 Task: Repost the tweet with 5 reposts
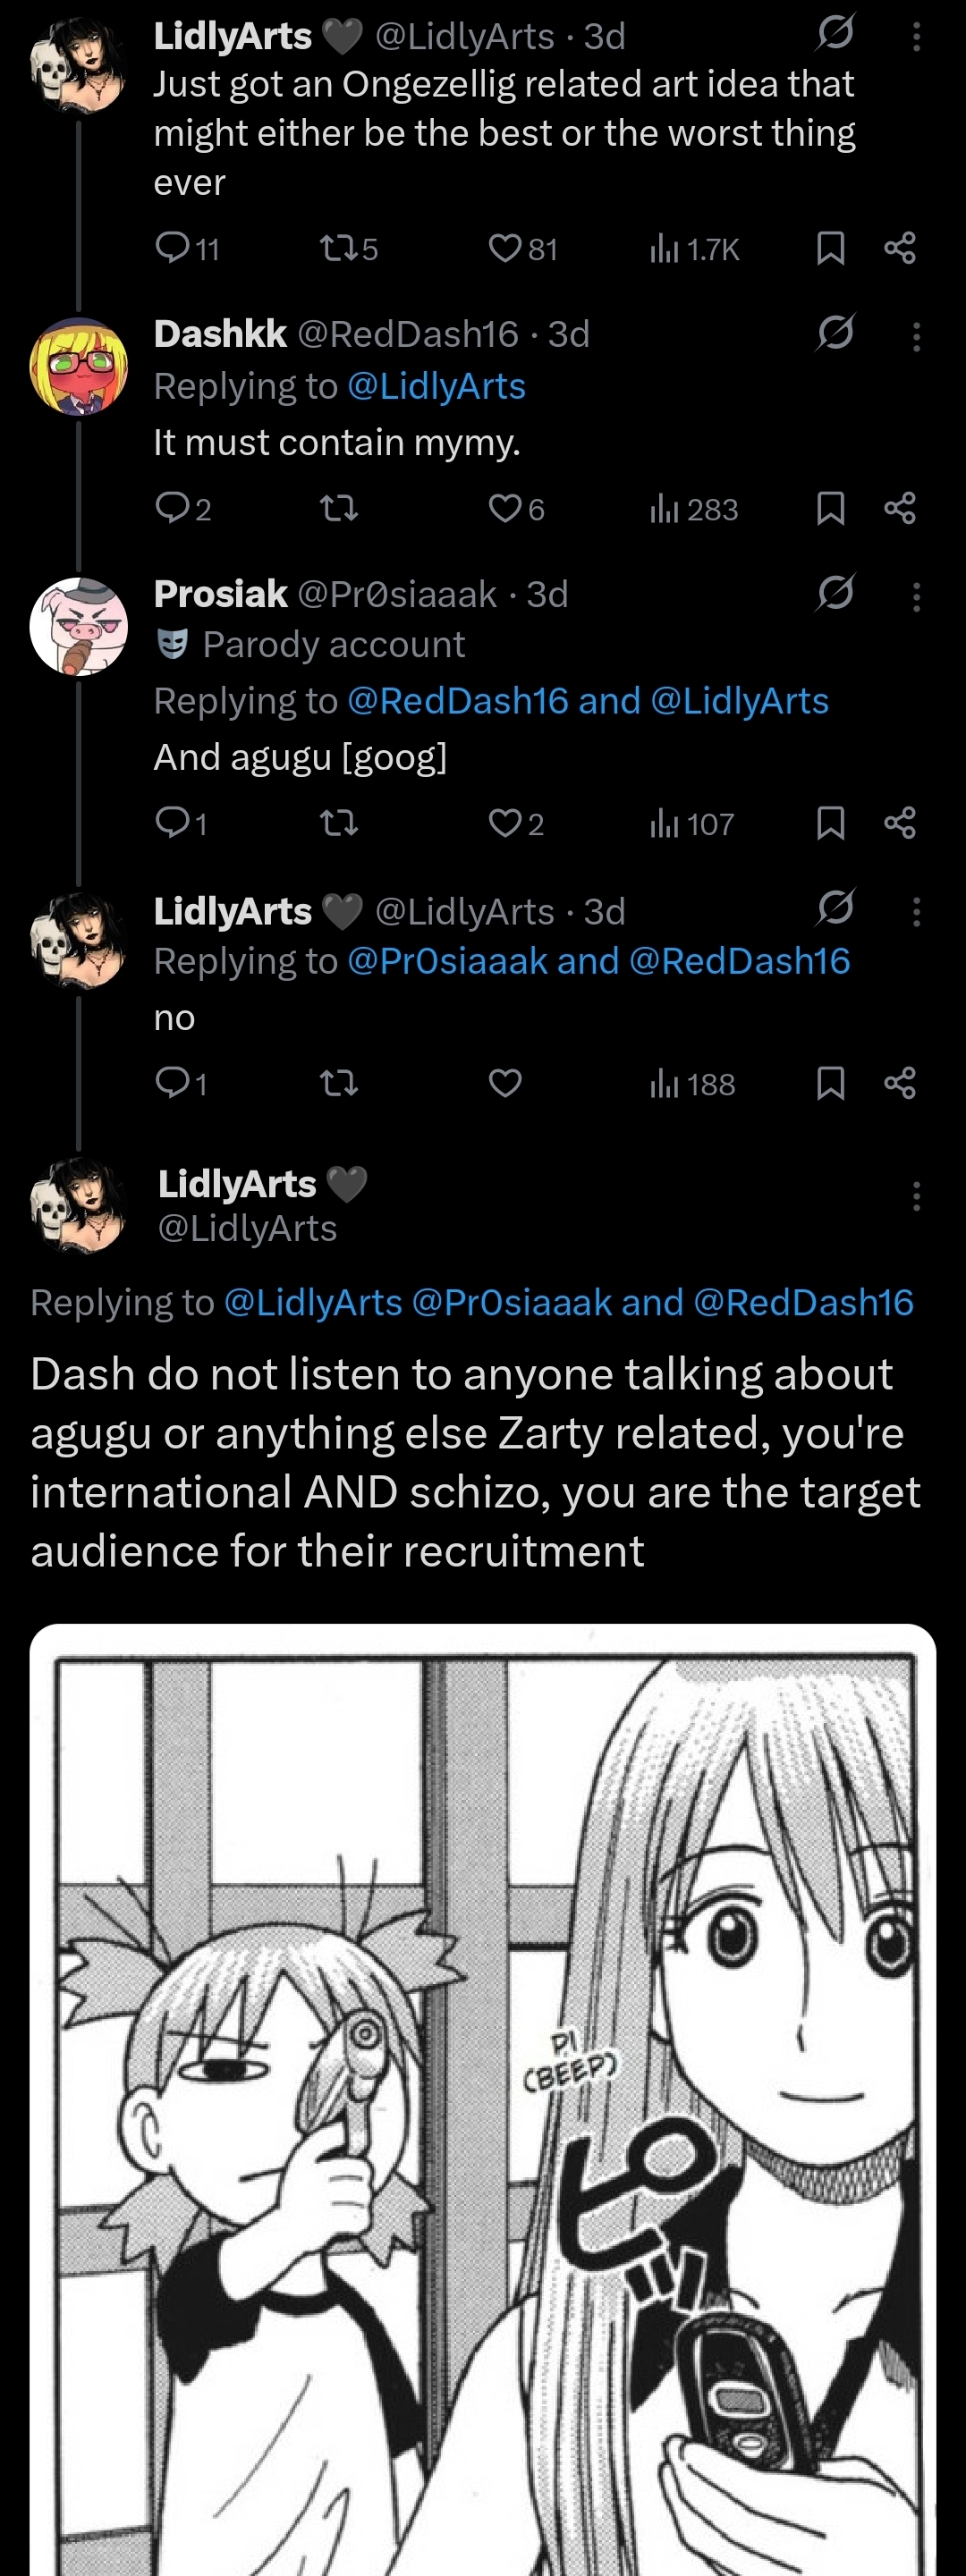coord(336,247)
